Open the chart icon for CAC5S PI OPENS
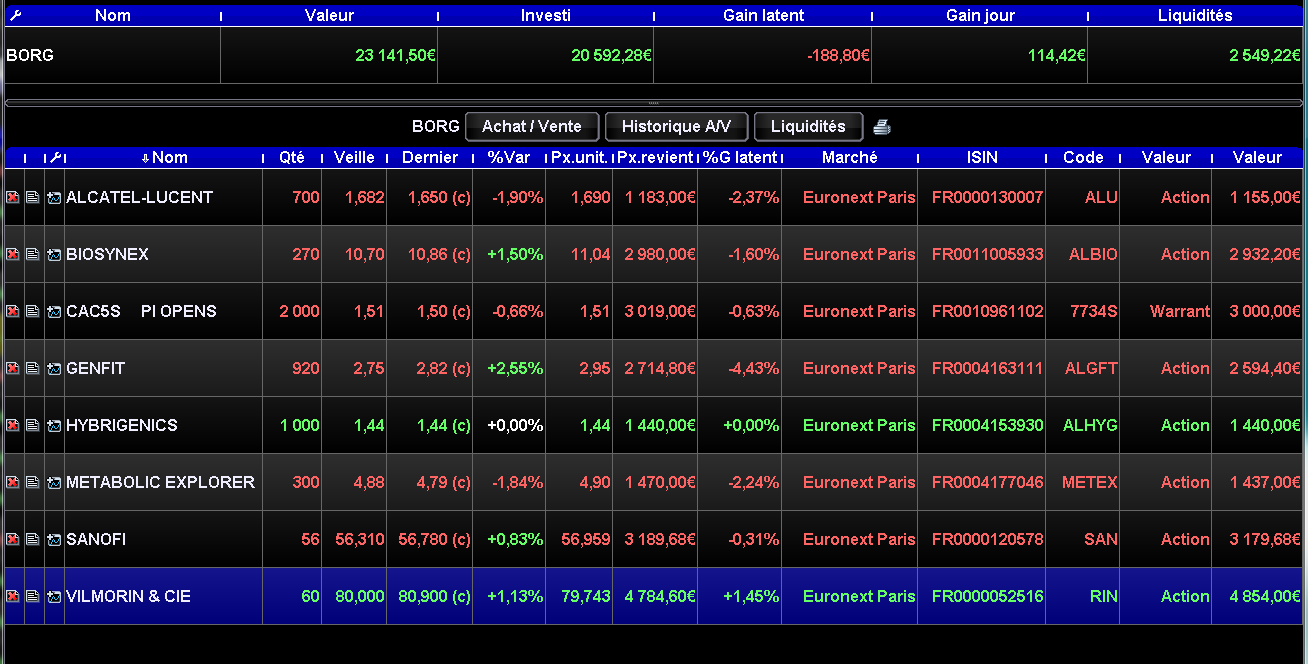This screenshot has height=664, width=1308. point(54,312)
